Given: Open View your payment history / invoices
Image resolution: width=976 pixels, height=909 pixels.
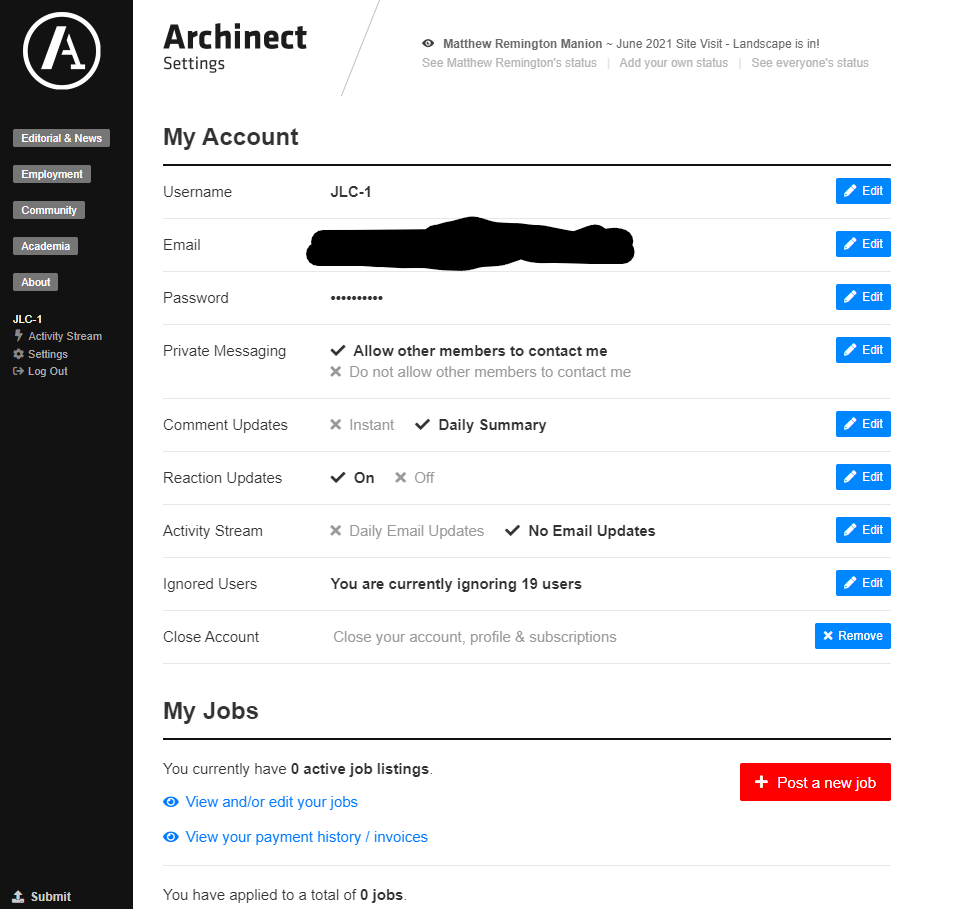Looking at the screenshot, I should tap(307, 837).
